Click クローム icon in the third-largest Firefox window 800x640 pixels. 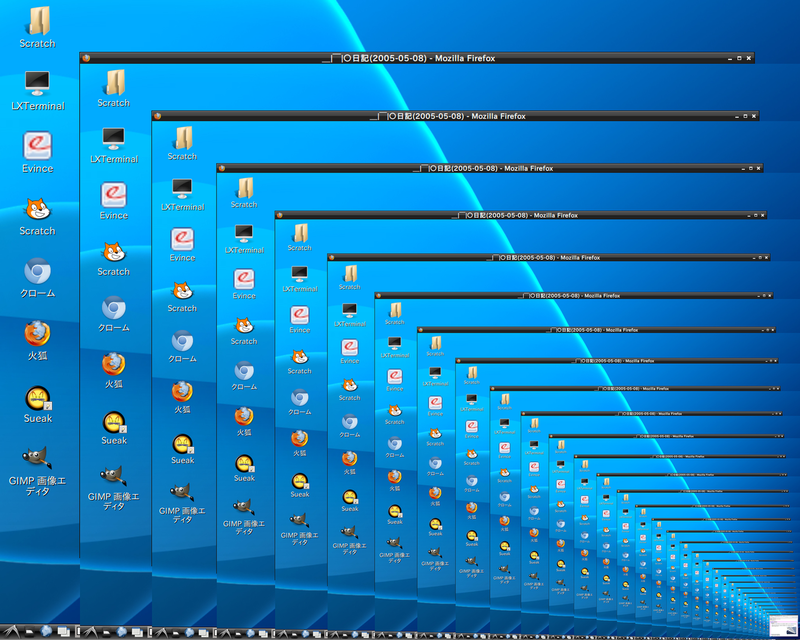click(244, 371)
